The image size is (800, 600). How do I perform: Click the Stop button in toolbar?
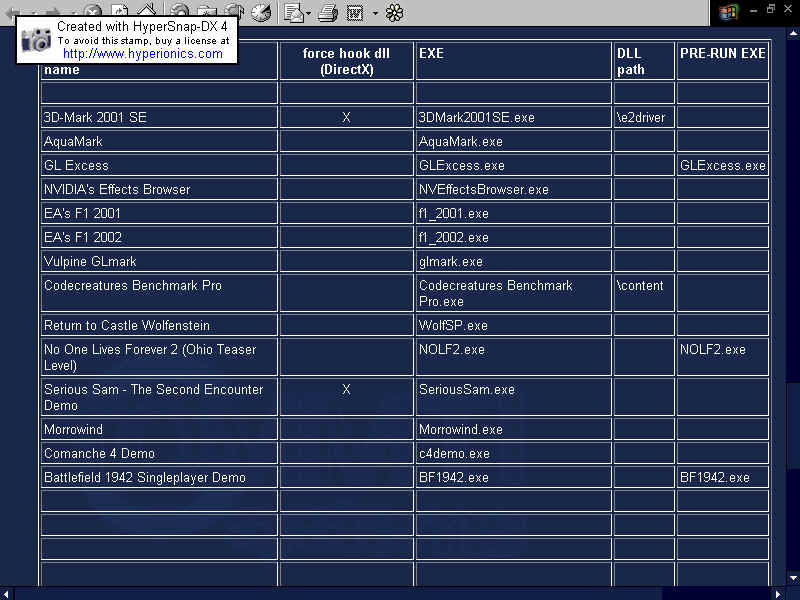pyautogui.click(x=92, y=11)
